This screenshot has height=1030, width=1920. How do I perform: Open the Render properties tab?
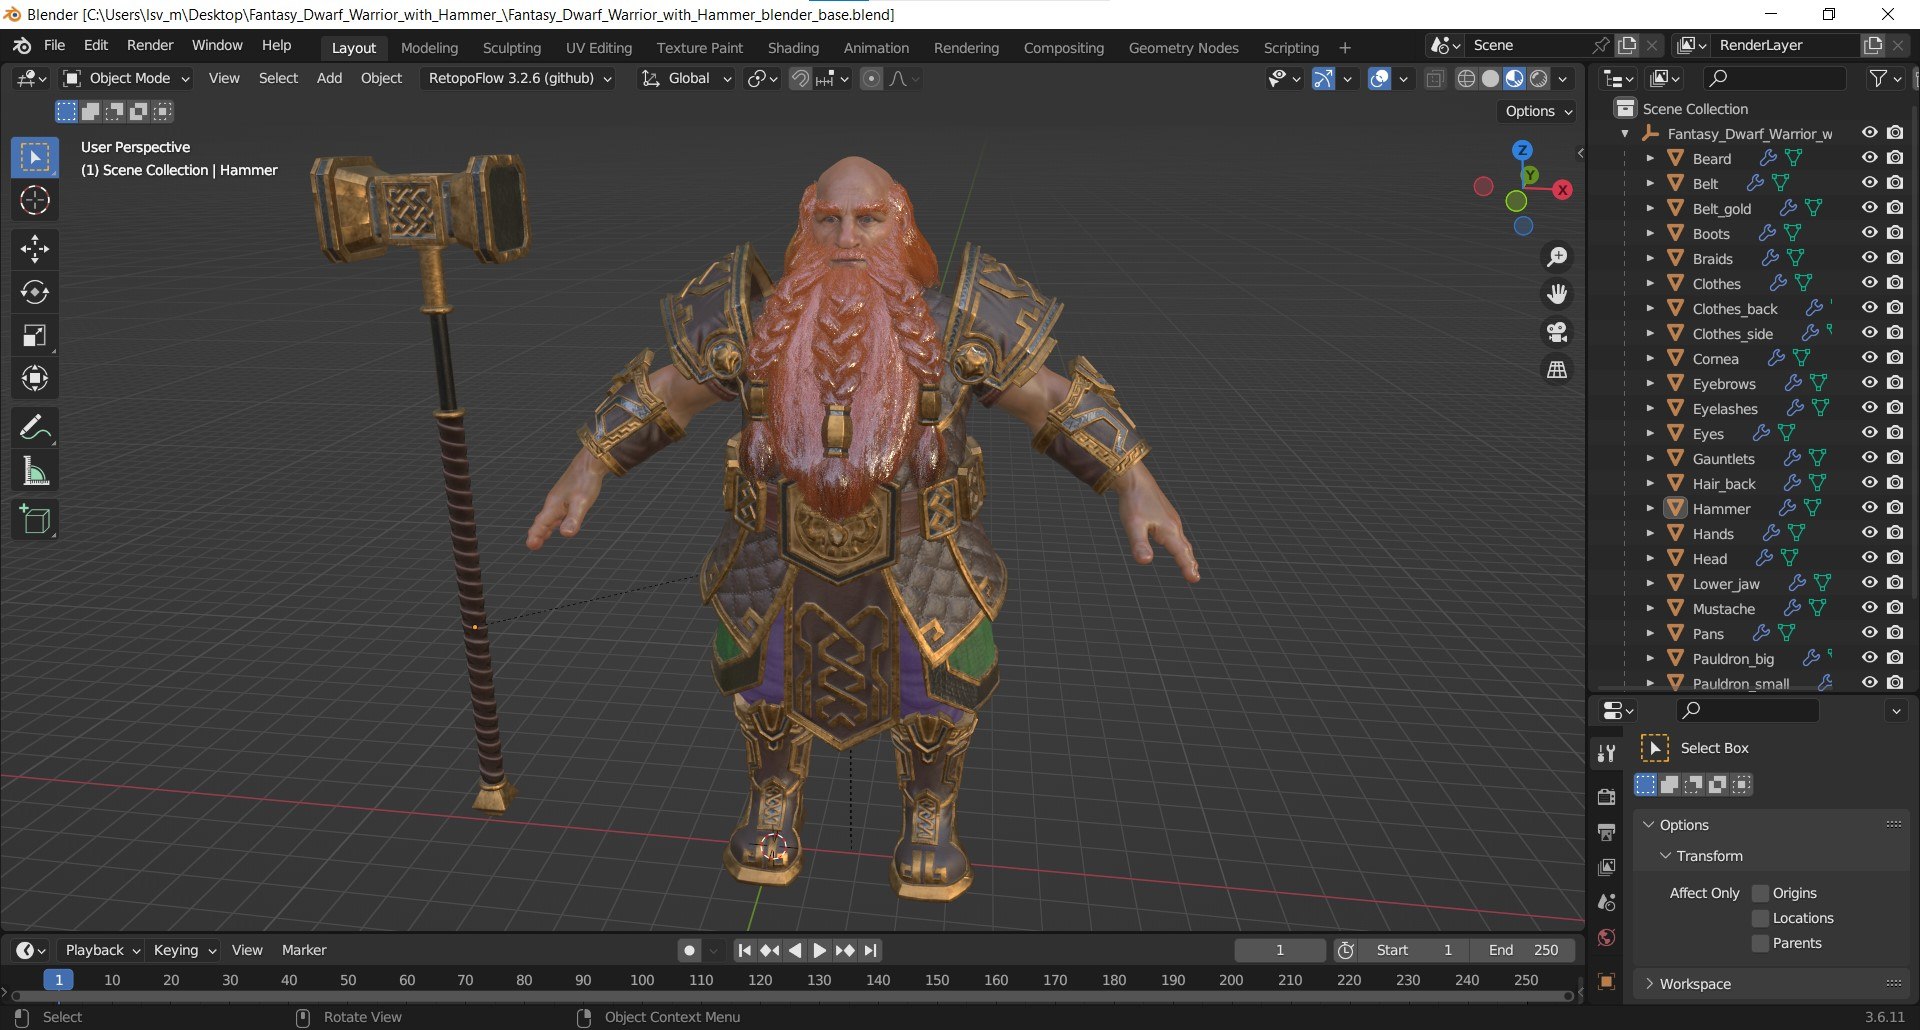tap(1606, 797)
